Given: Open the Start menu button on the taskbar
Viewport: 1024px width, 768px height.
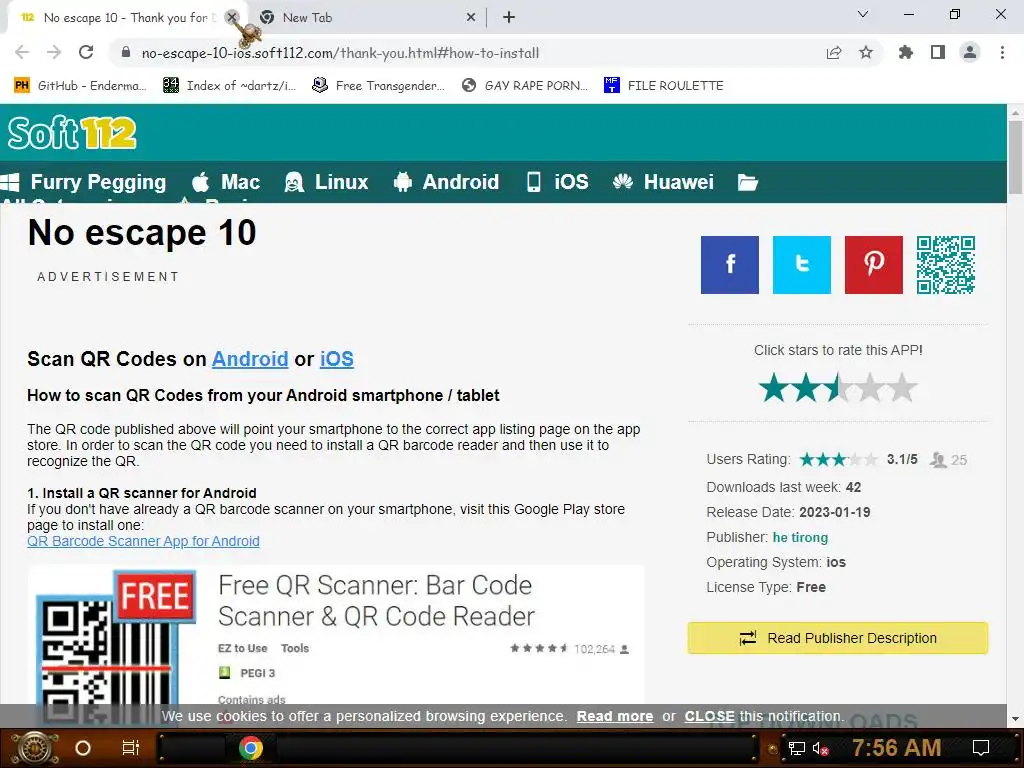Looking at the screenshot, I should click(35, 748).
